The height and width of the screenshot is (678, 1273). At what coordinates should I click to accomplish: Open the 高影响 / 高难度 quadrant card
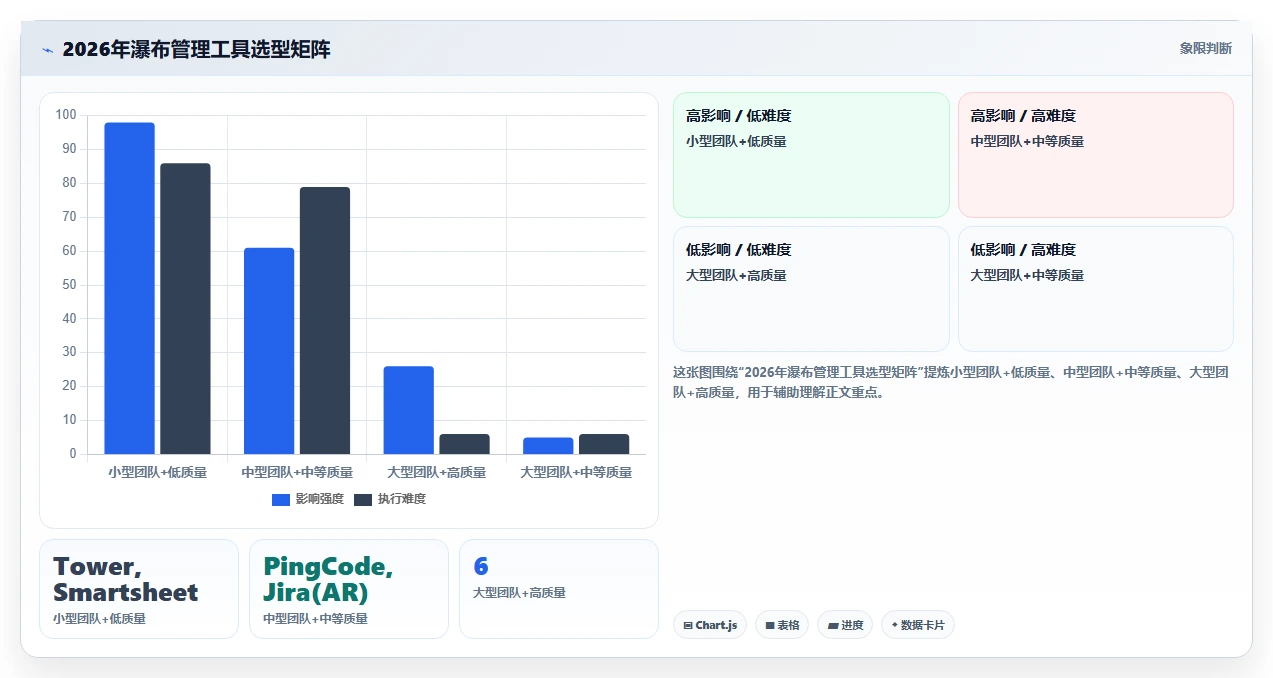tap(1095, 155)
